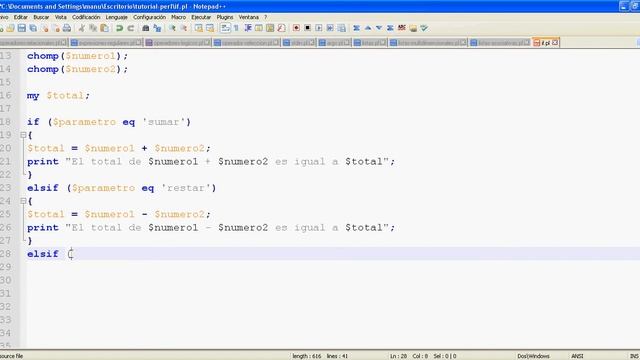Open Find with the binoculars icon
This screenshot has height=360, width=640.
click(x=146, y=28)
